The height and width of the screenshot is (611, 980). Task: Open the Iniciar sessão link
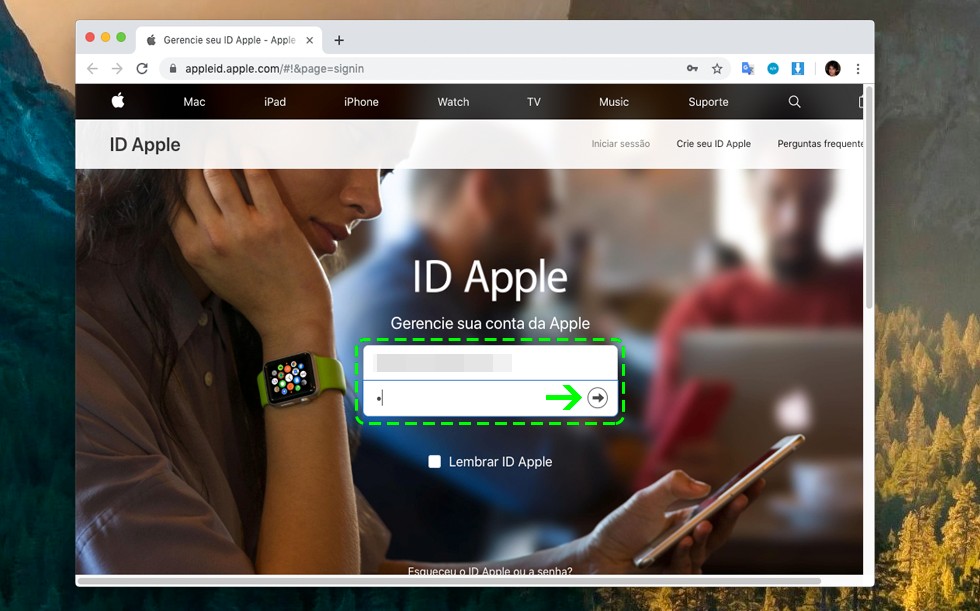[620, 144]
